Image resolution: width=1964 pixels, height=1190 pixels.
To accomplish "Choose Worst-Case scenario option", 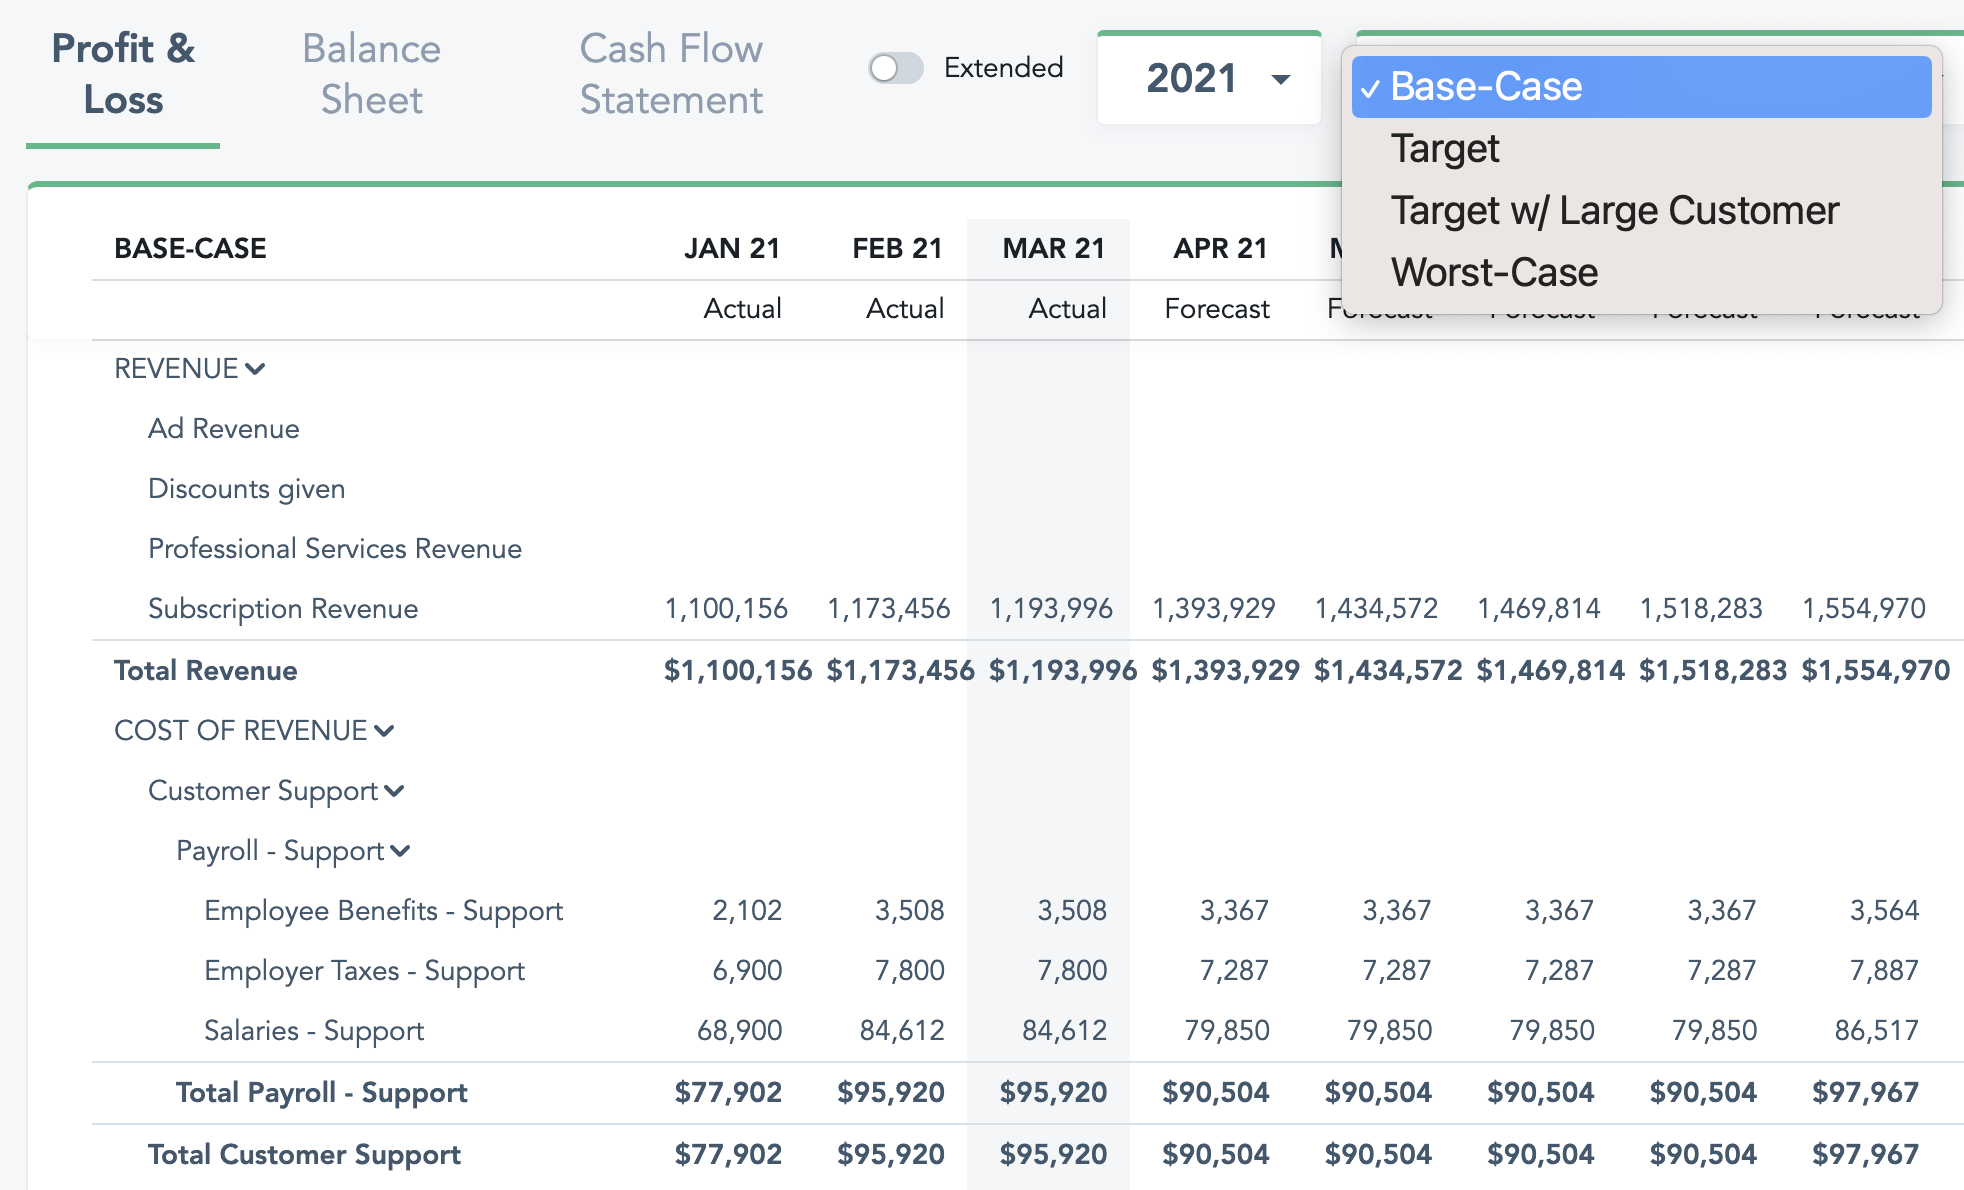I will tap(1494, 273).
